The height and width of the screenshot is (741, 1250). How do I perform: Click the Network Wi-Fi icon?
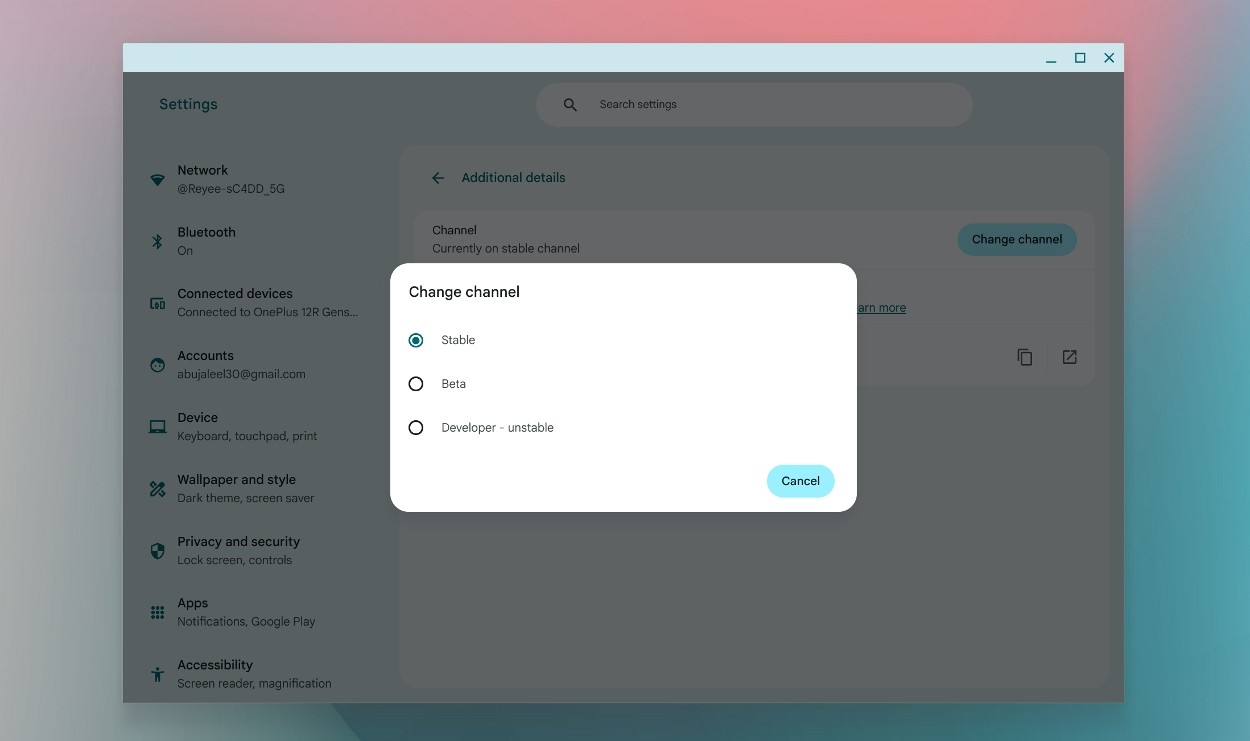tap(157, 180)
